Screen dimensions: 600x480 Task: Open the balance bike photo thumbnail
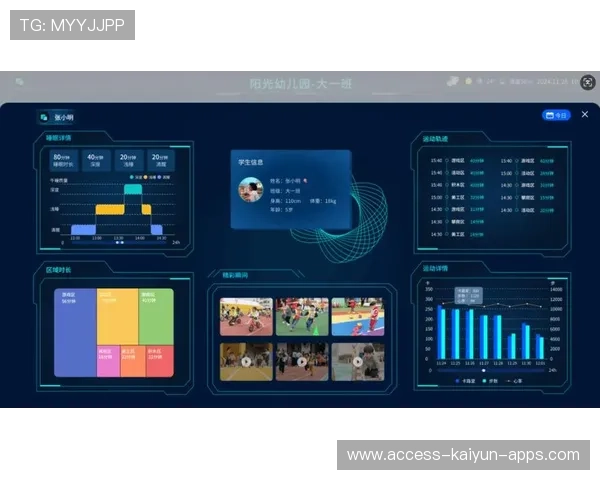pos(246,316)
